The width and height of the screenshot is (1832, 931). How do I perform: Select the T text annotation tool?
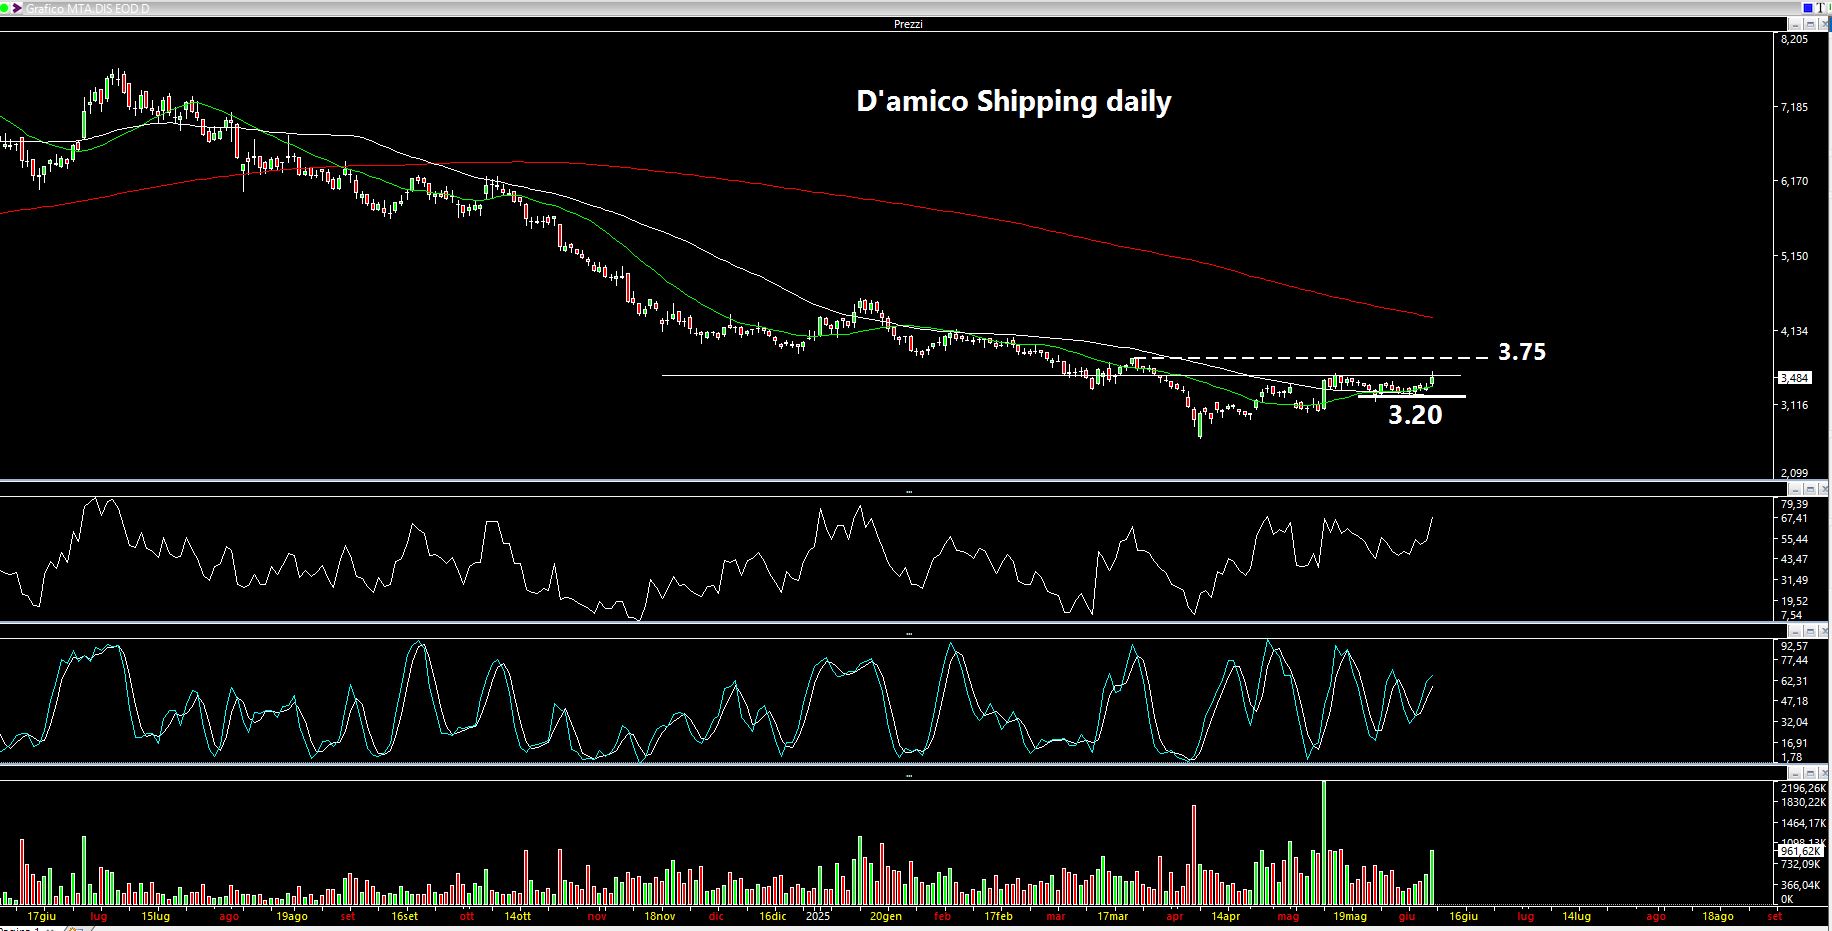[1821, 8]
